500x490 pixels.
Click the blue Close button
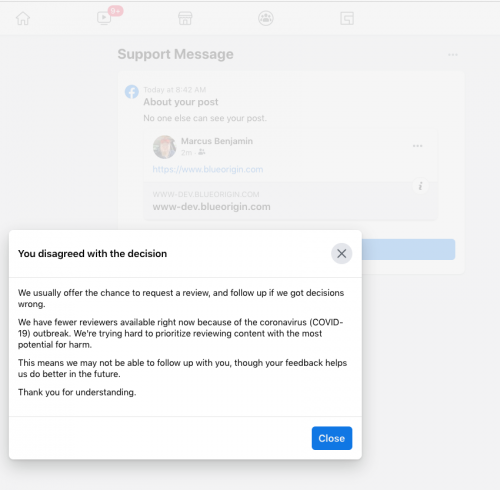332,438
